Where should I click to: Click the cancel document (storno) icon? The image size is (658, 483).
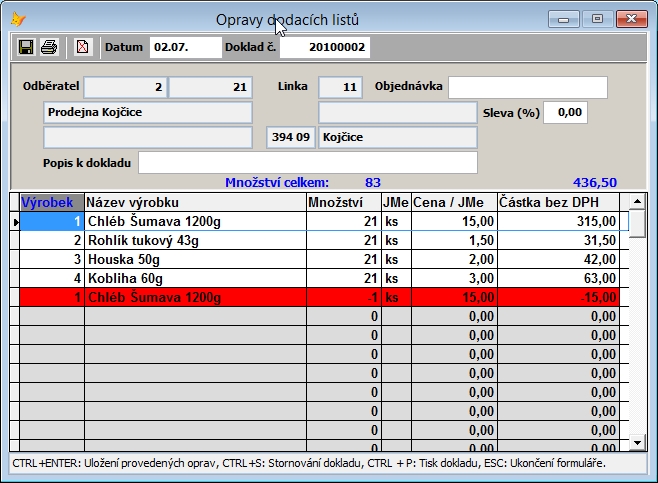(x=83, y=47)
